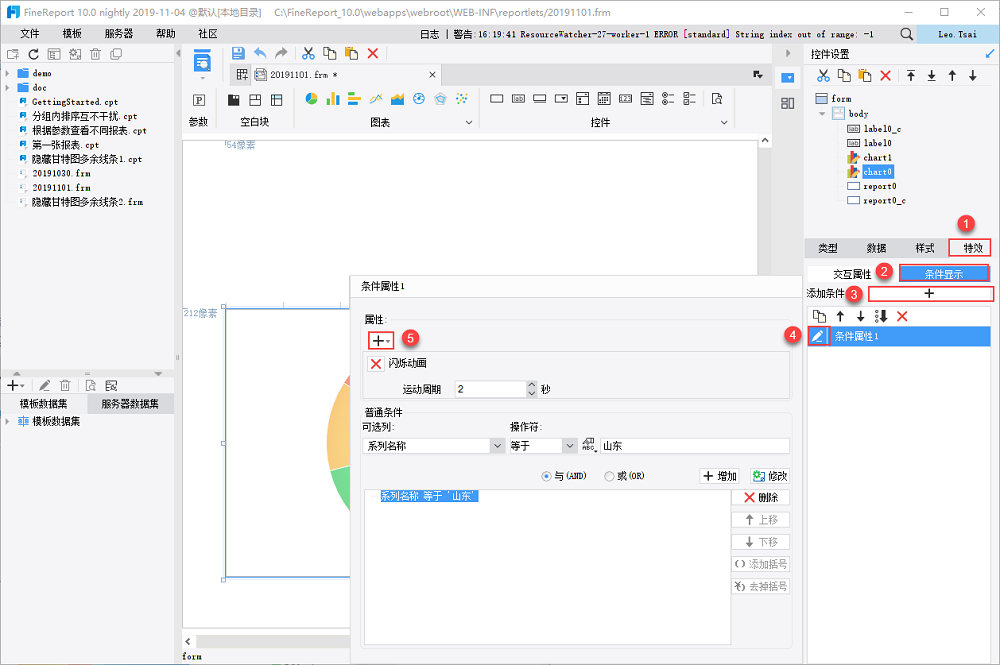The image size is (1000, 665).
Task: Switch to the 样式 tab
Action: (925, 248)
